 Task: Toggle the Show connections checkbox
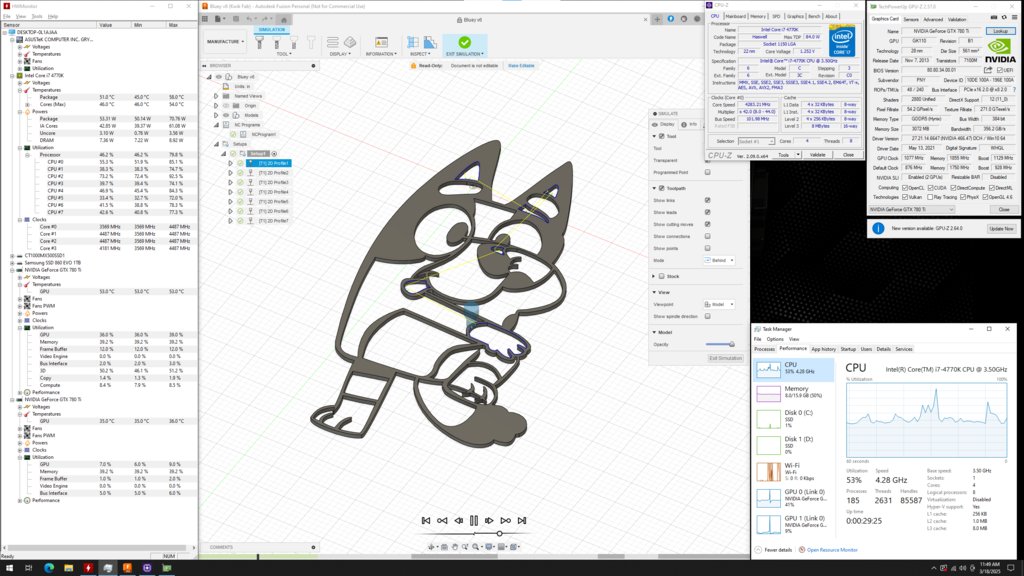[707, 236]
